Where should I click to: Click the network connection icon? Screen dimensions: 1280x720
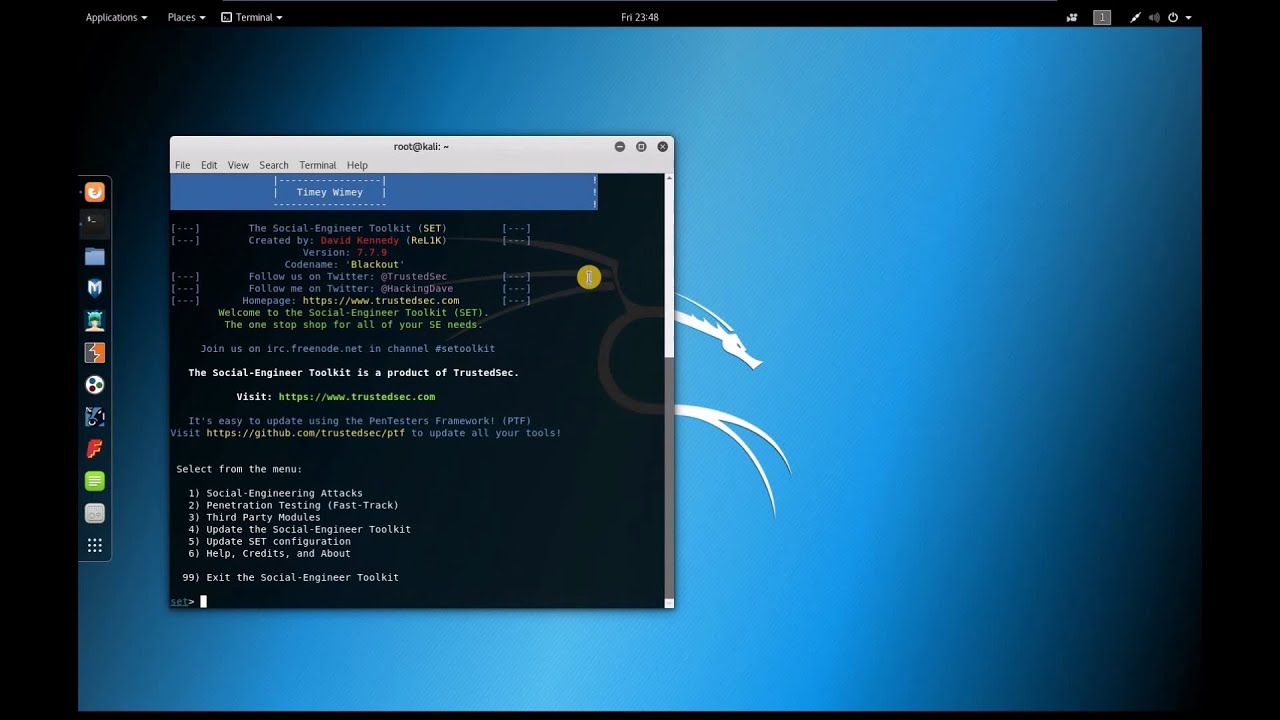1135,17
